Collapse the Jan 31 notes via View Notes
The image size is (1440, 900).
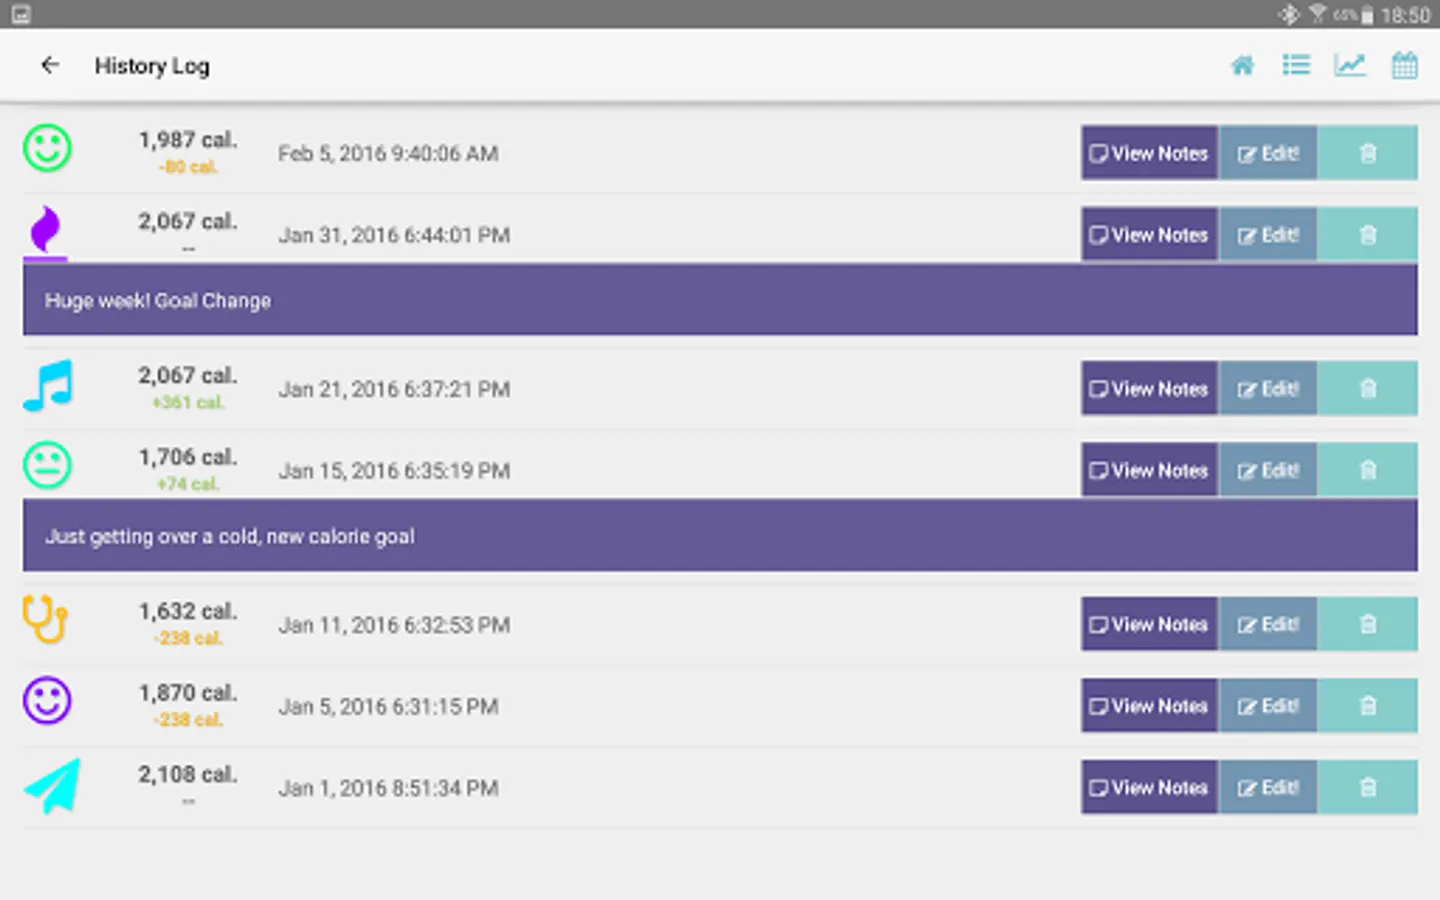point(1149,235)
